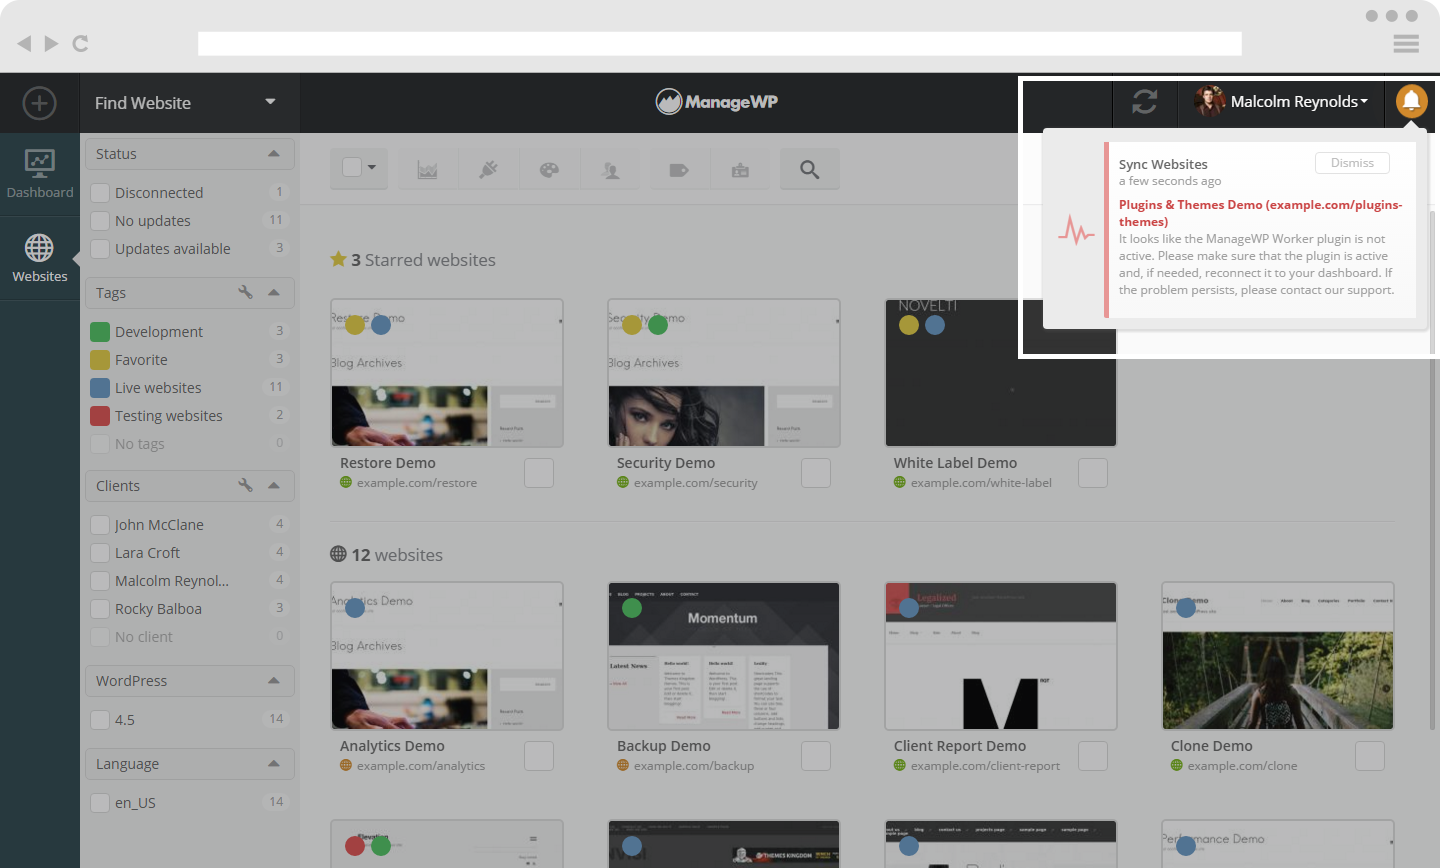Screen dimensions: 1440x868
Task: Check the Updates available filter
Action: point(100,249)
